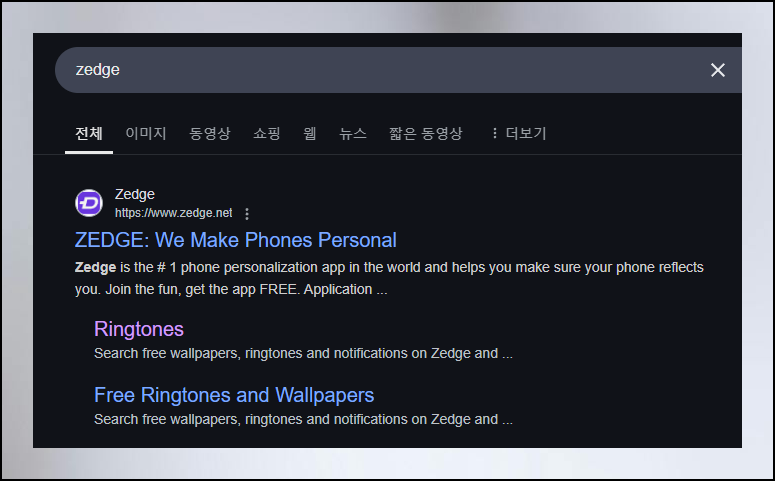This screenshot has height=481, width=775.
Task: Open the 짧은 동영상 tab
Action: coord(426,133)
